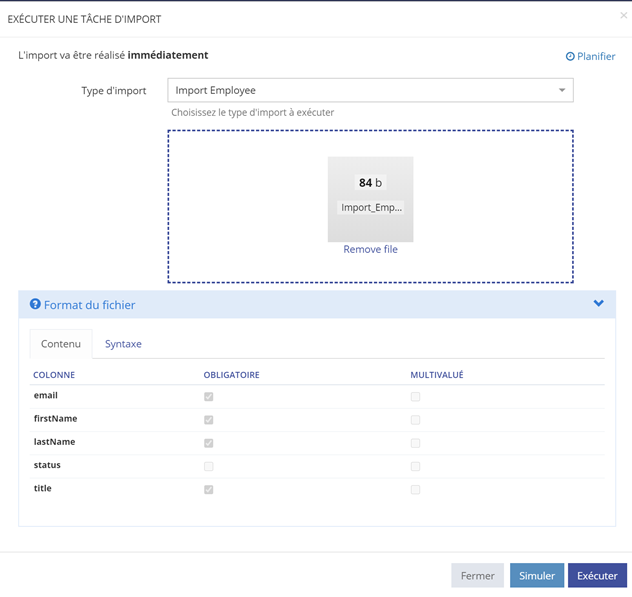Toggle firstName obligatoire checkbox
The width and height of the screenshot is (632, 597).
point(208,420)
